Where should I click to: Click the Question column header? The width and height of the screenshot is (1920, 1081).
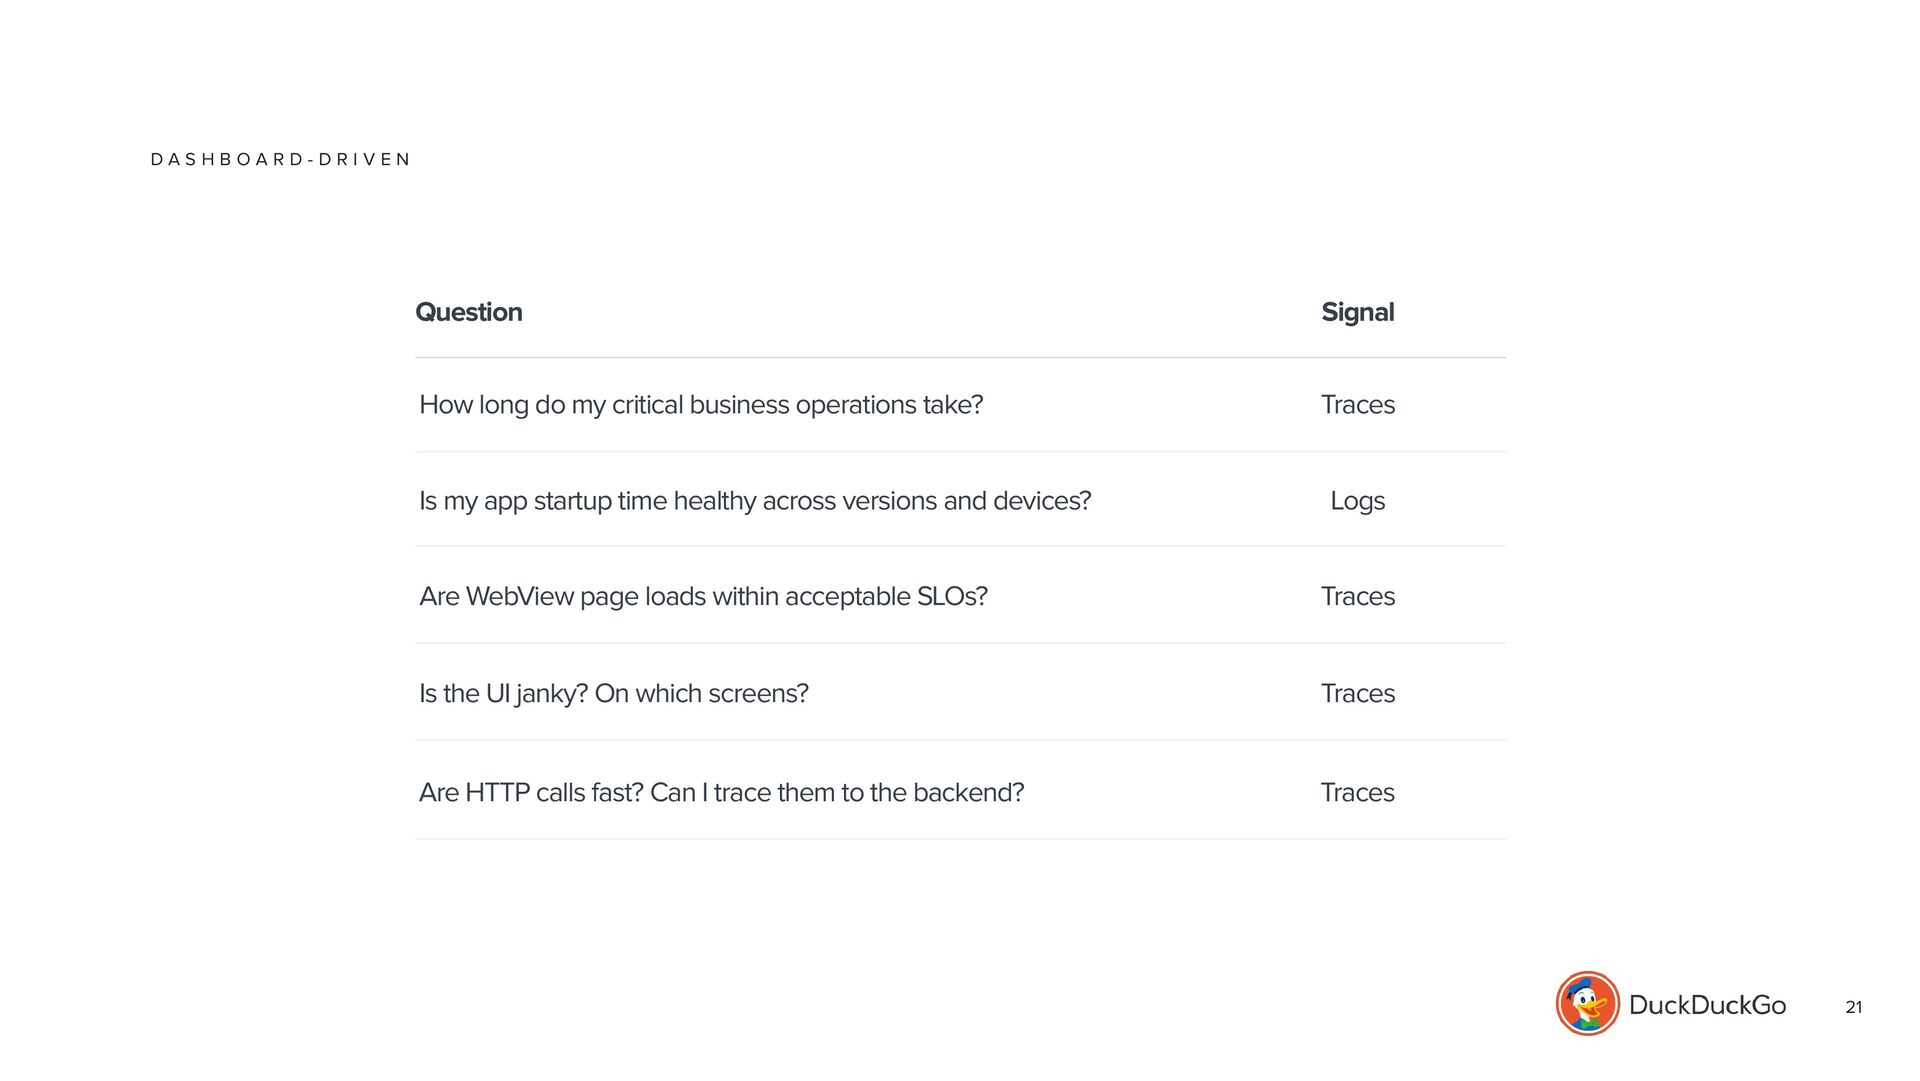468,312
